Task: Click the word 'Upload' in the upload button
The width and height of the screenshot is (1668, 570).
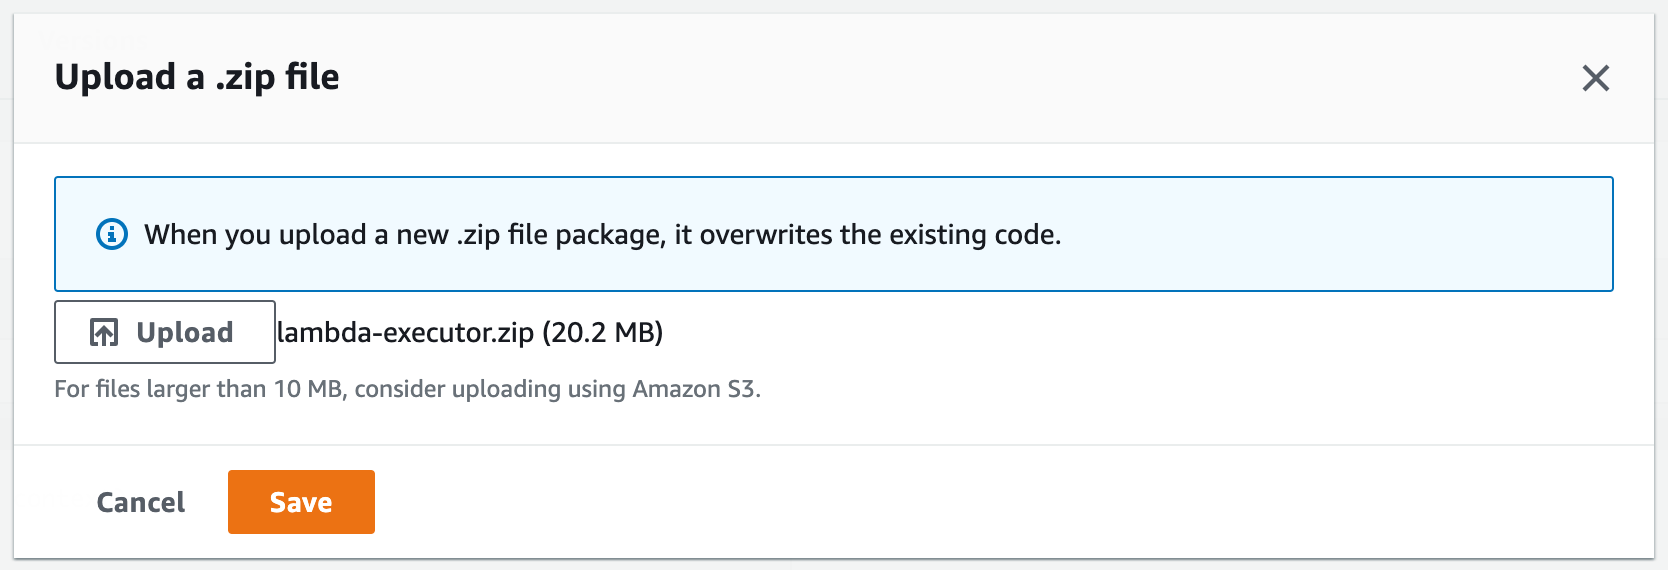Action: [x=185, y=332]
